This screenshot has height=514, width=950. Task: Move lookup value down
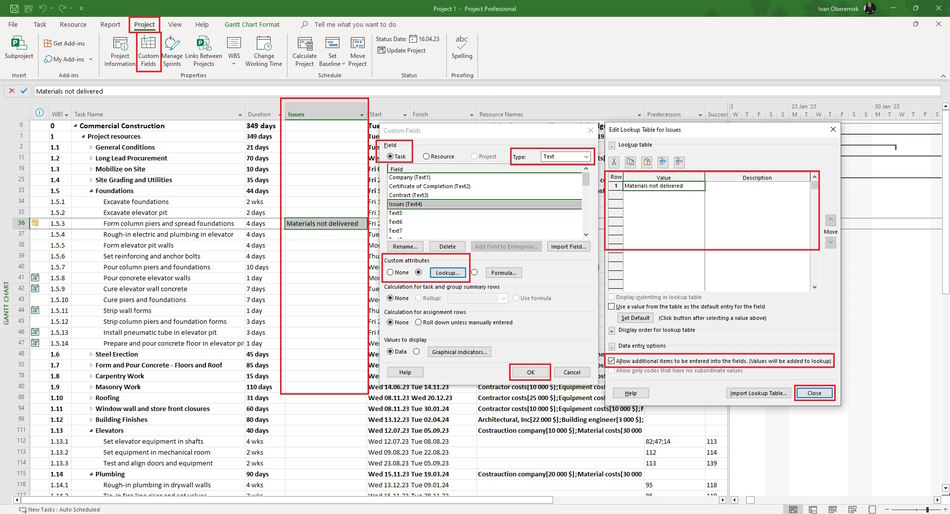click(830, 242)
